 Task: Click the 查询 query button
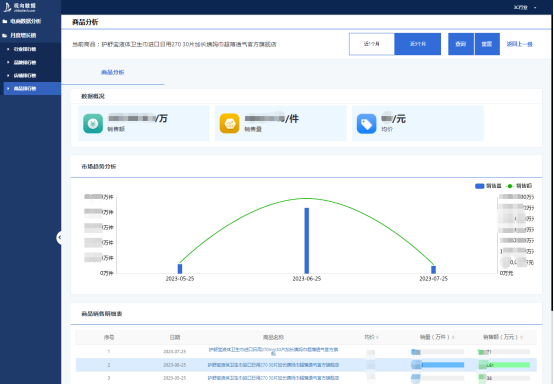click(x=461, y=44)
